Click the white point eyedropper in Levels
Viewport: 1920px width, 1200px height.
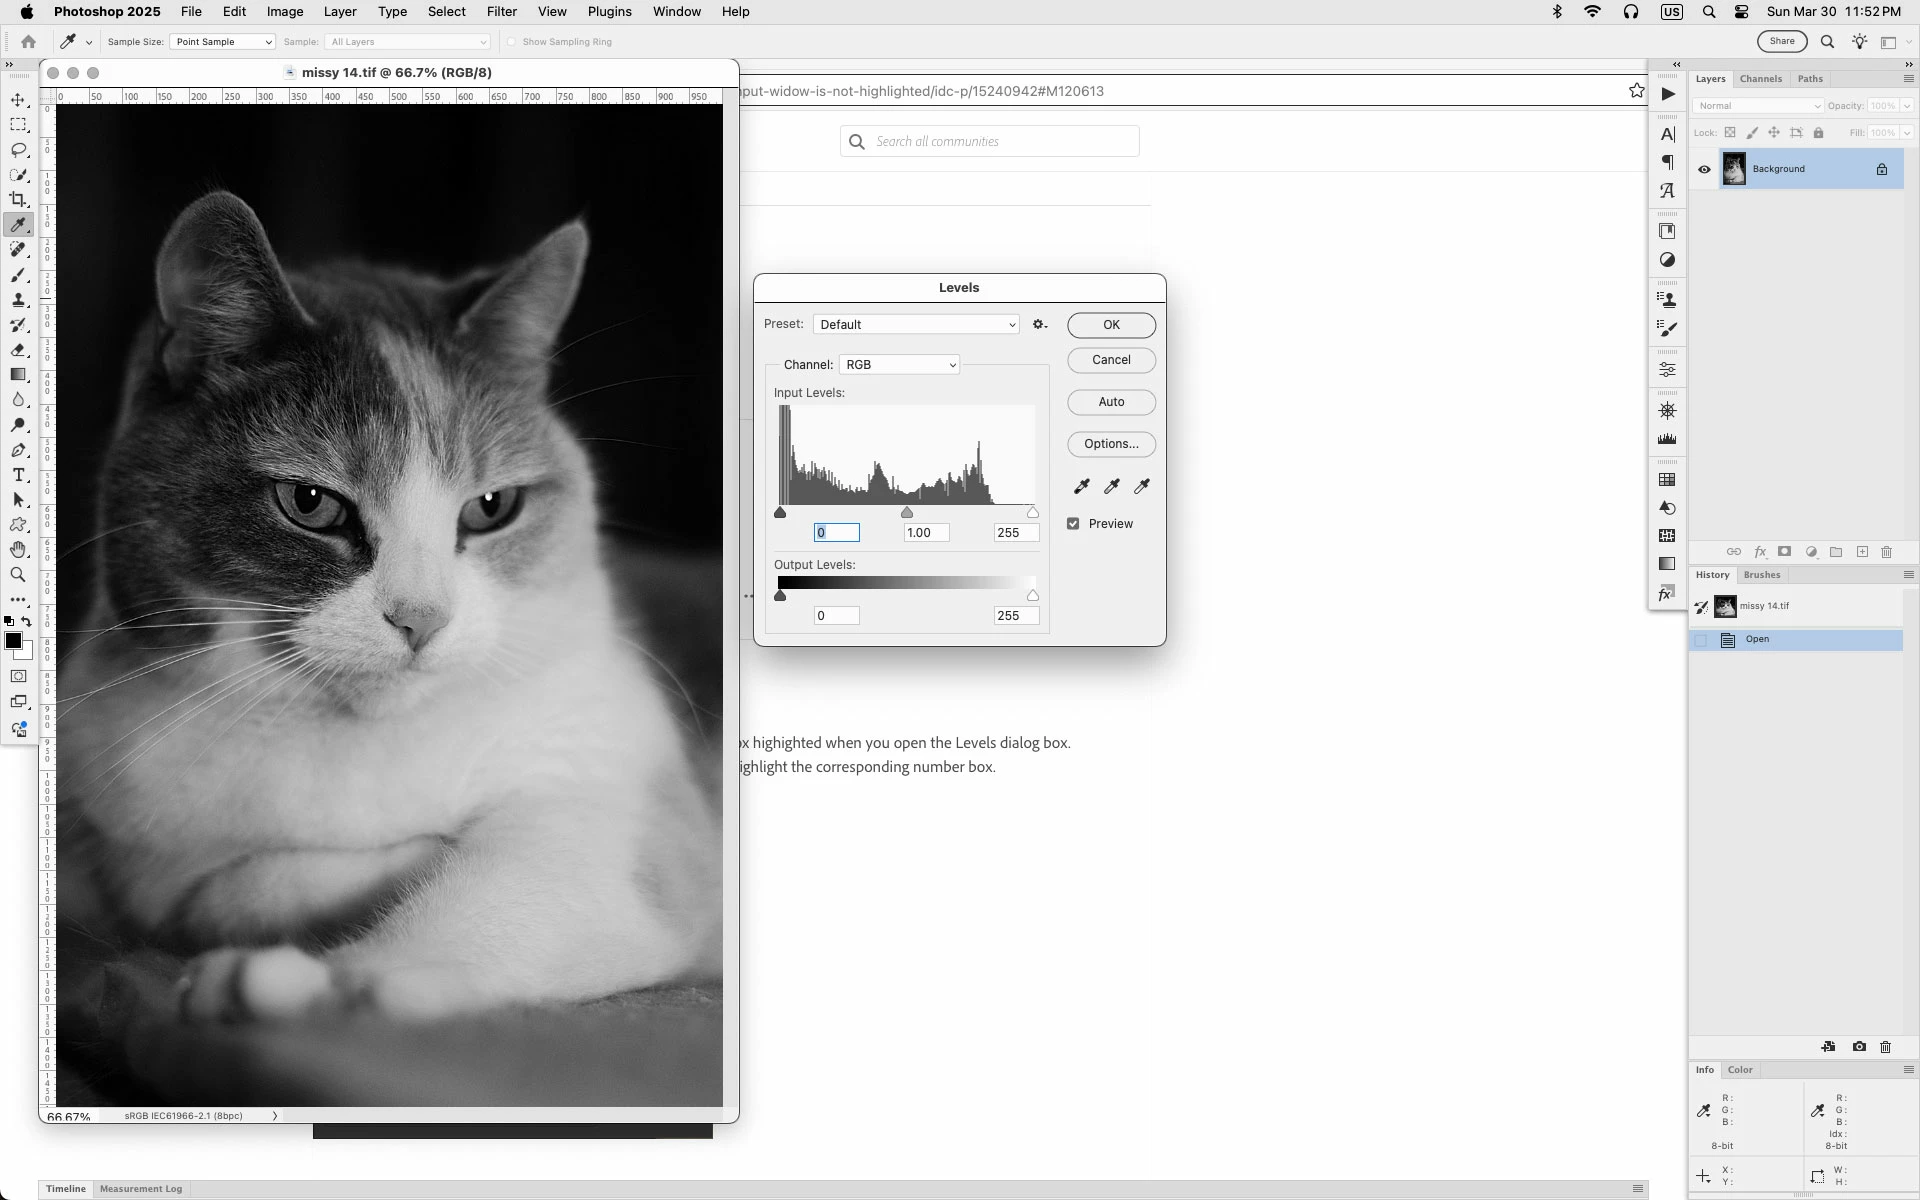pos(1142,486)
